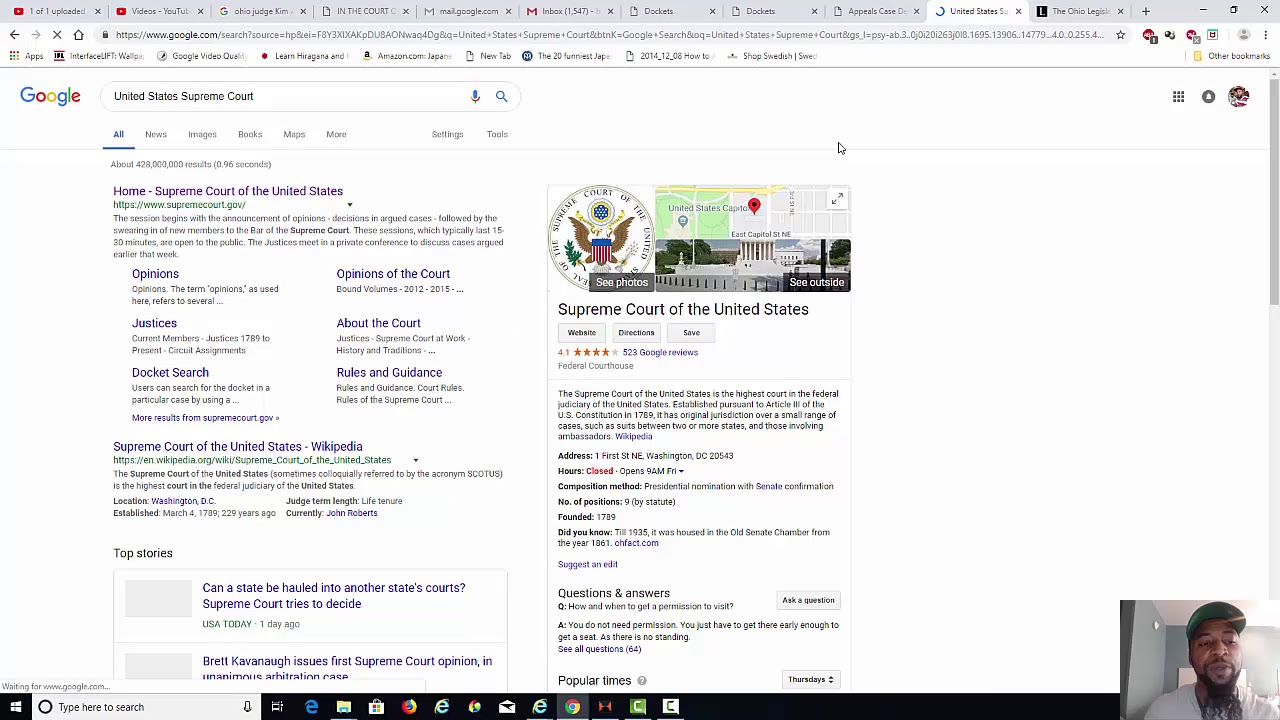
Task: Expand the map in knowledge panel
Action: click(x=837, y=199)
